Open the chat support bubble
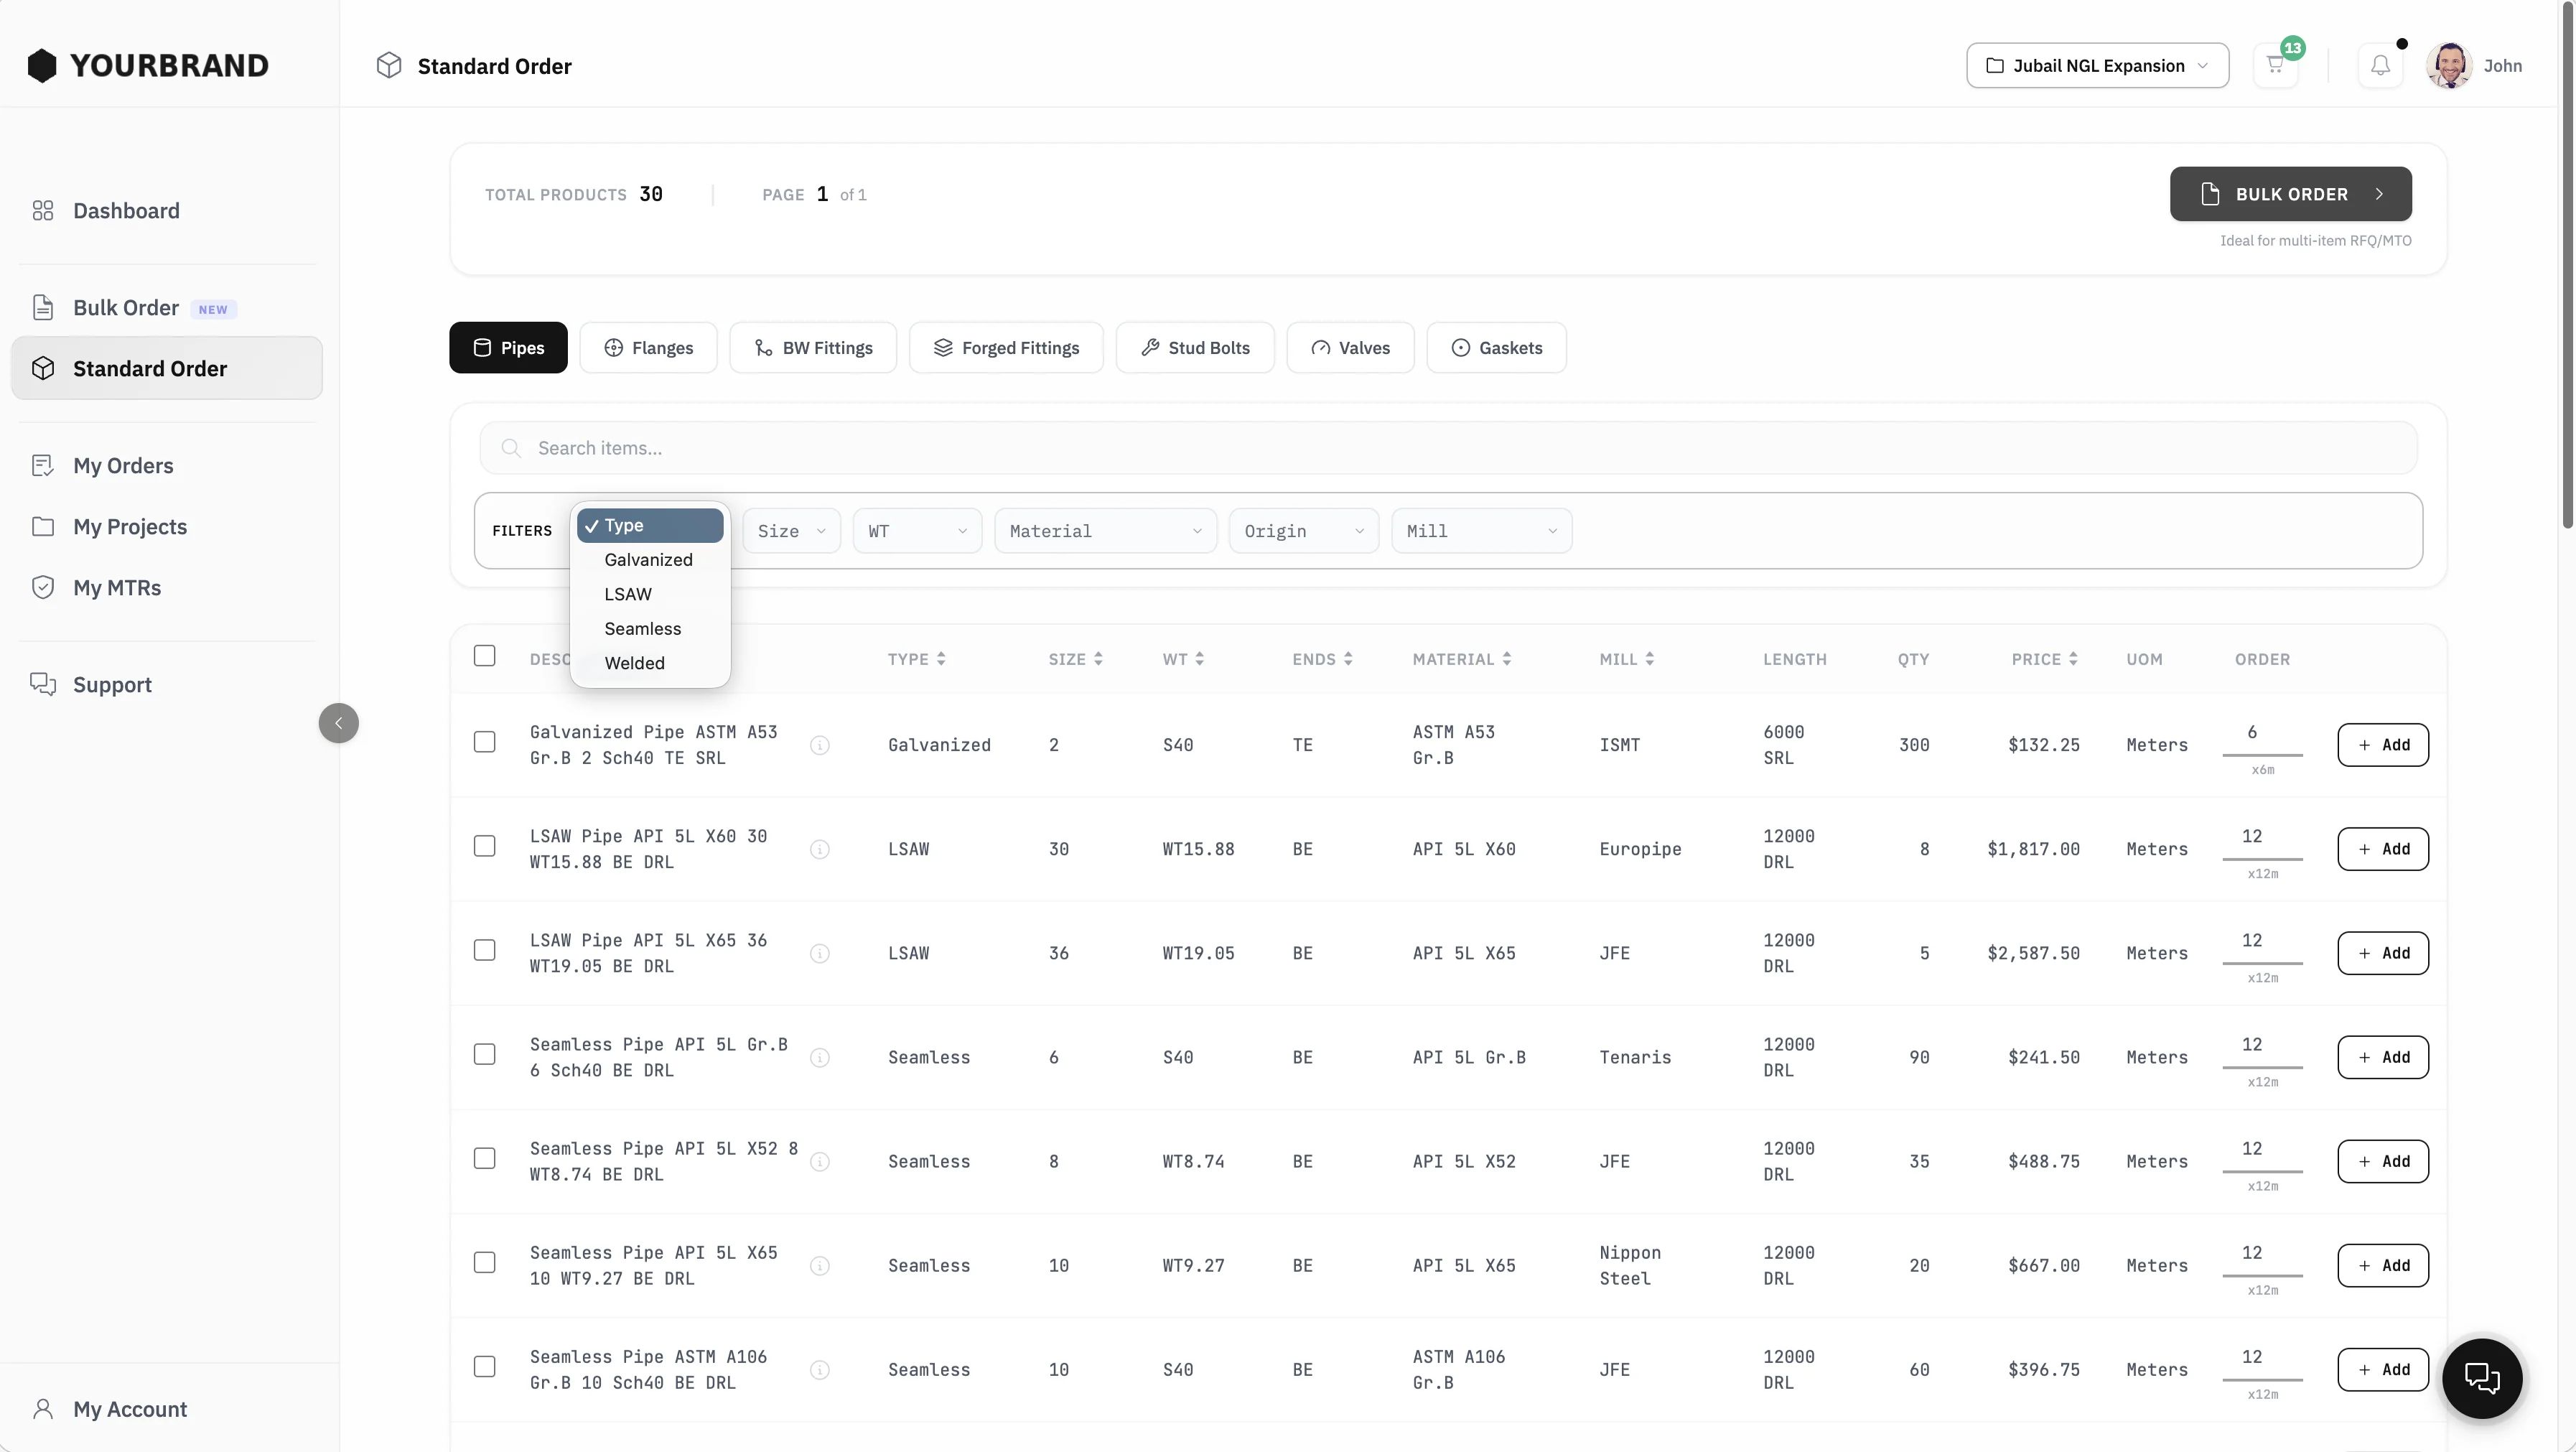The width and height of the screenshot is (2576, 1452). [2481, 1377]
